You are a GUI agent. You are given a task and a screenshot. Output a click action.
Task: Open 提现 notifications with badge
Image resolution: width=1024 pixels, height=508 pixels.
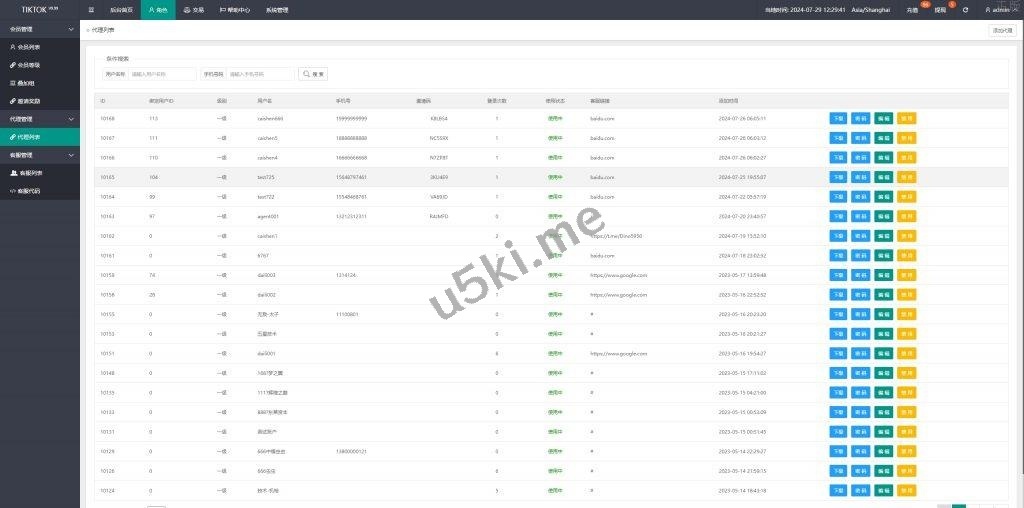tap(940, 10)
